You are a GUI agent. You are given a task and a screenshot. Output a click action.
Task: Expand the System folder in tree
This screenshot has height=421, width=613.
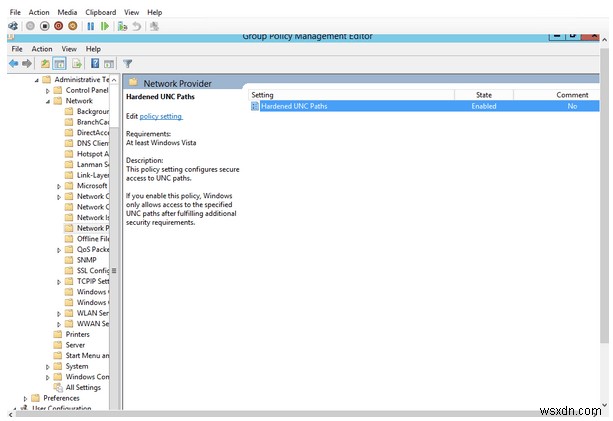coord(46,366)
